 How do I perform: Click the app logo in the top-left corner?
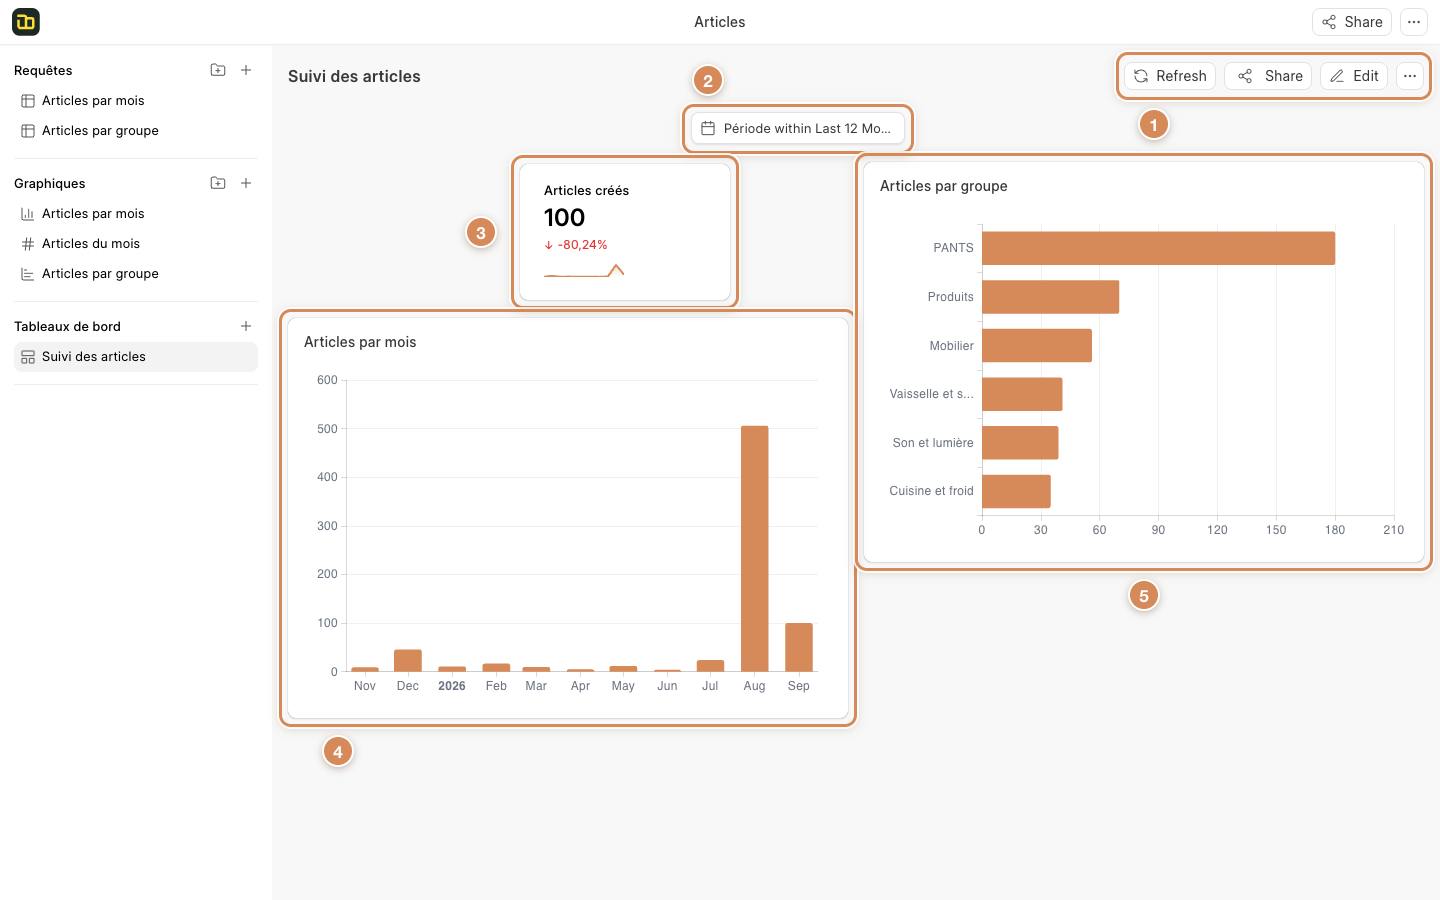click(26, 22)
